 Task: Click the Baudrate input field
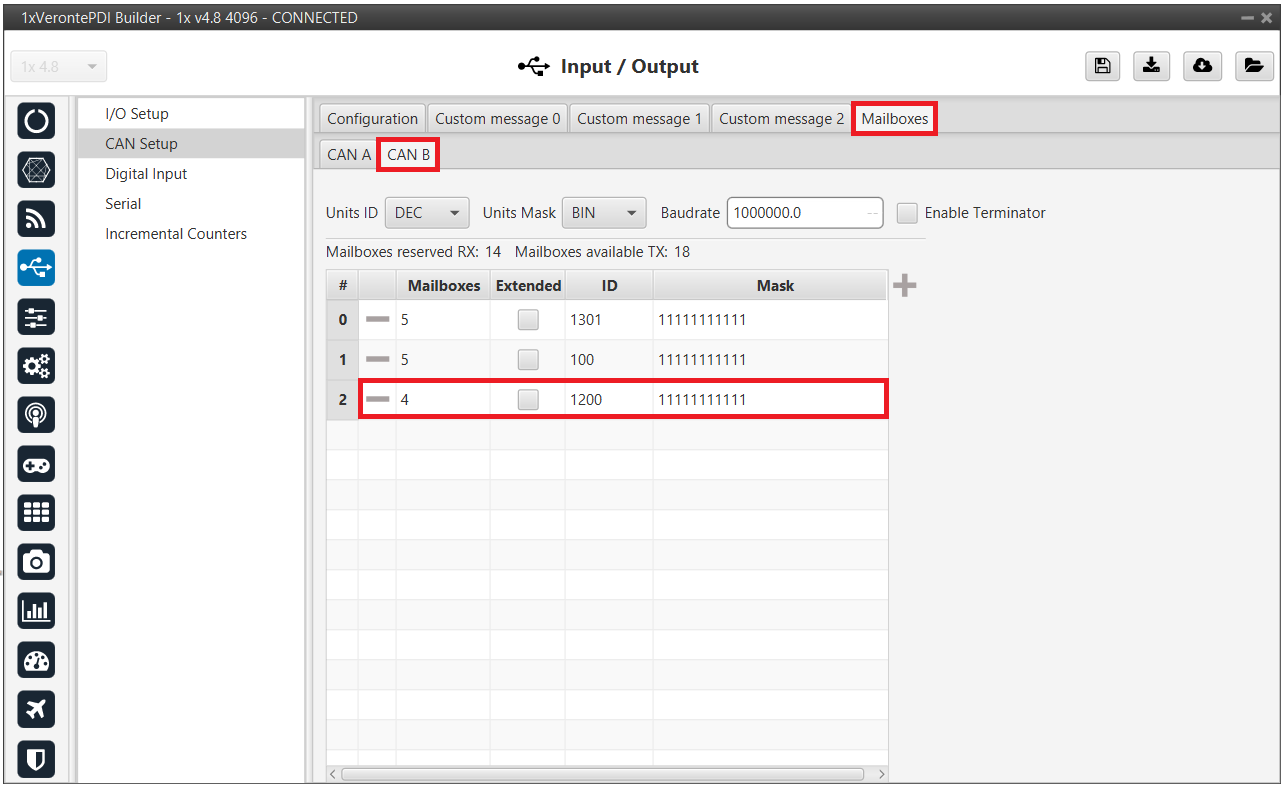(795, 213)
